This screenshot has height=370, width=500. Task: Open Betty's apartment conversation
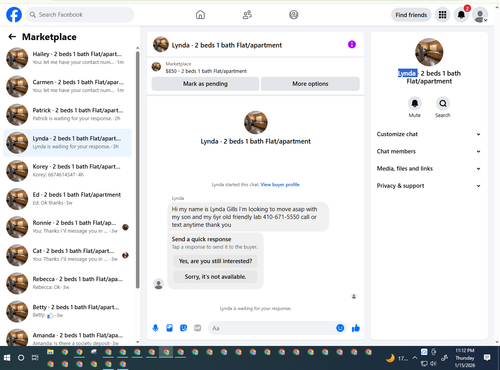pyautogui.click(x=67, y=311)
